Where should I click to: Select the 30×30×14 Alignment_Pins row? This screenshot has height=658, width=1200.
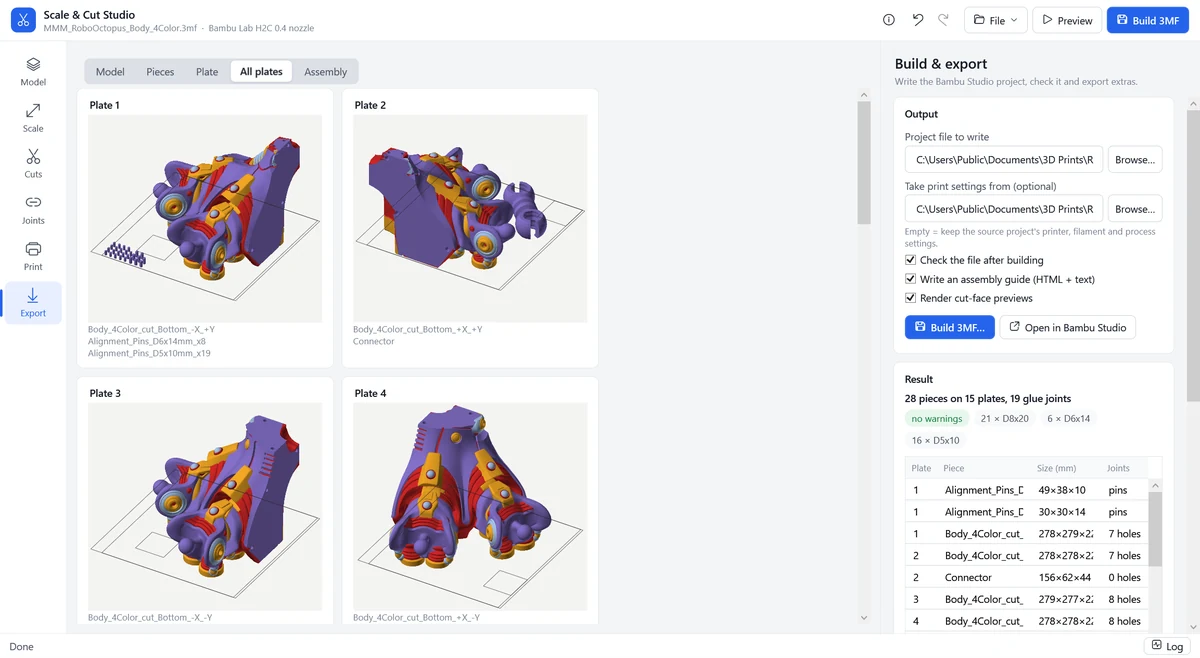(1027, 512)
